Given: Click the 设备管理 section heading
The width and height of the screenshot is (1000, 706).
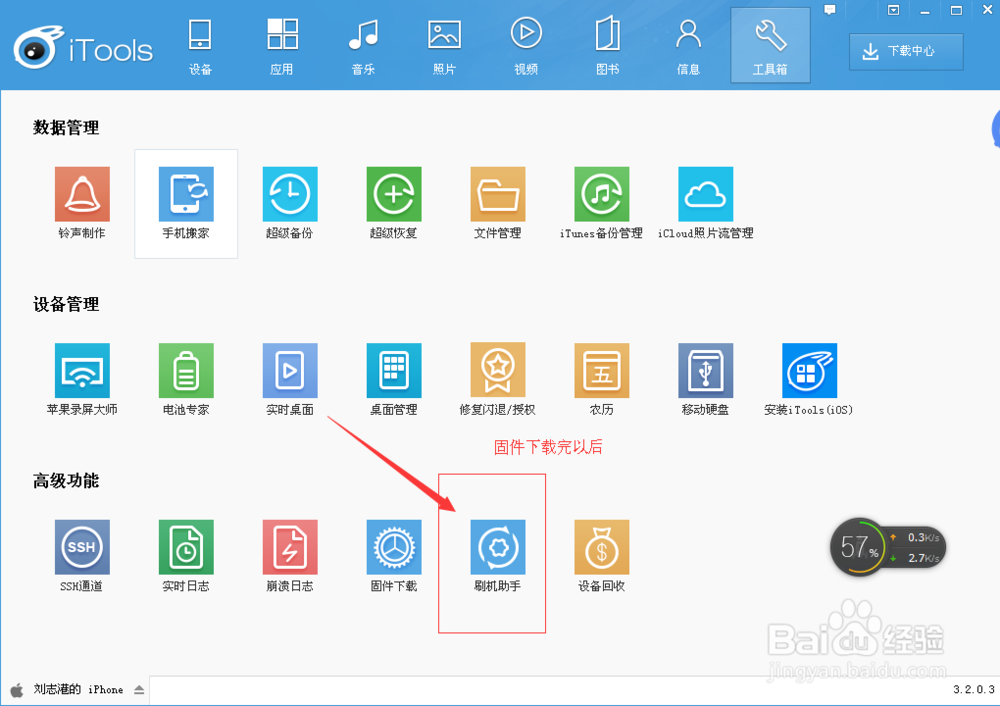Looking at the screenshot, I should [x=66, y=304].
